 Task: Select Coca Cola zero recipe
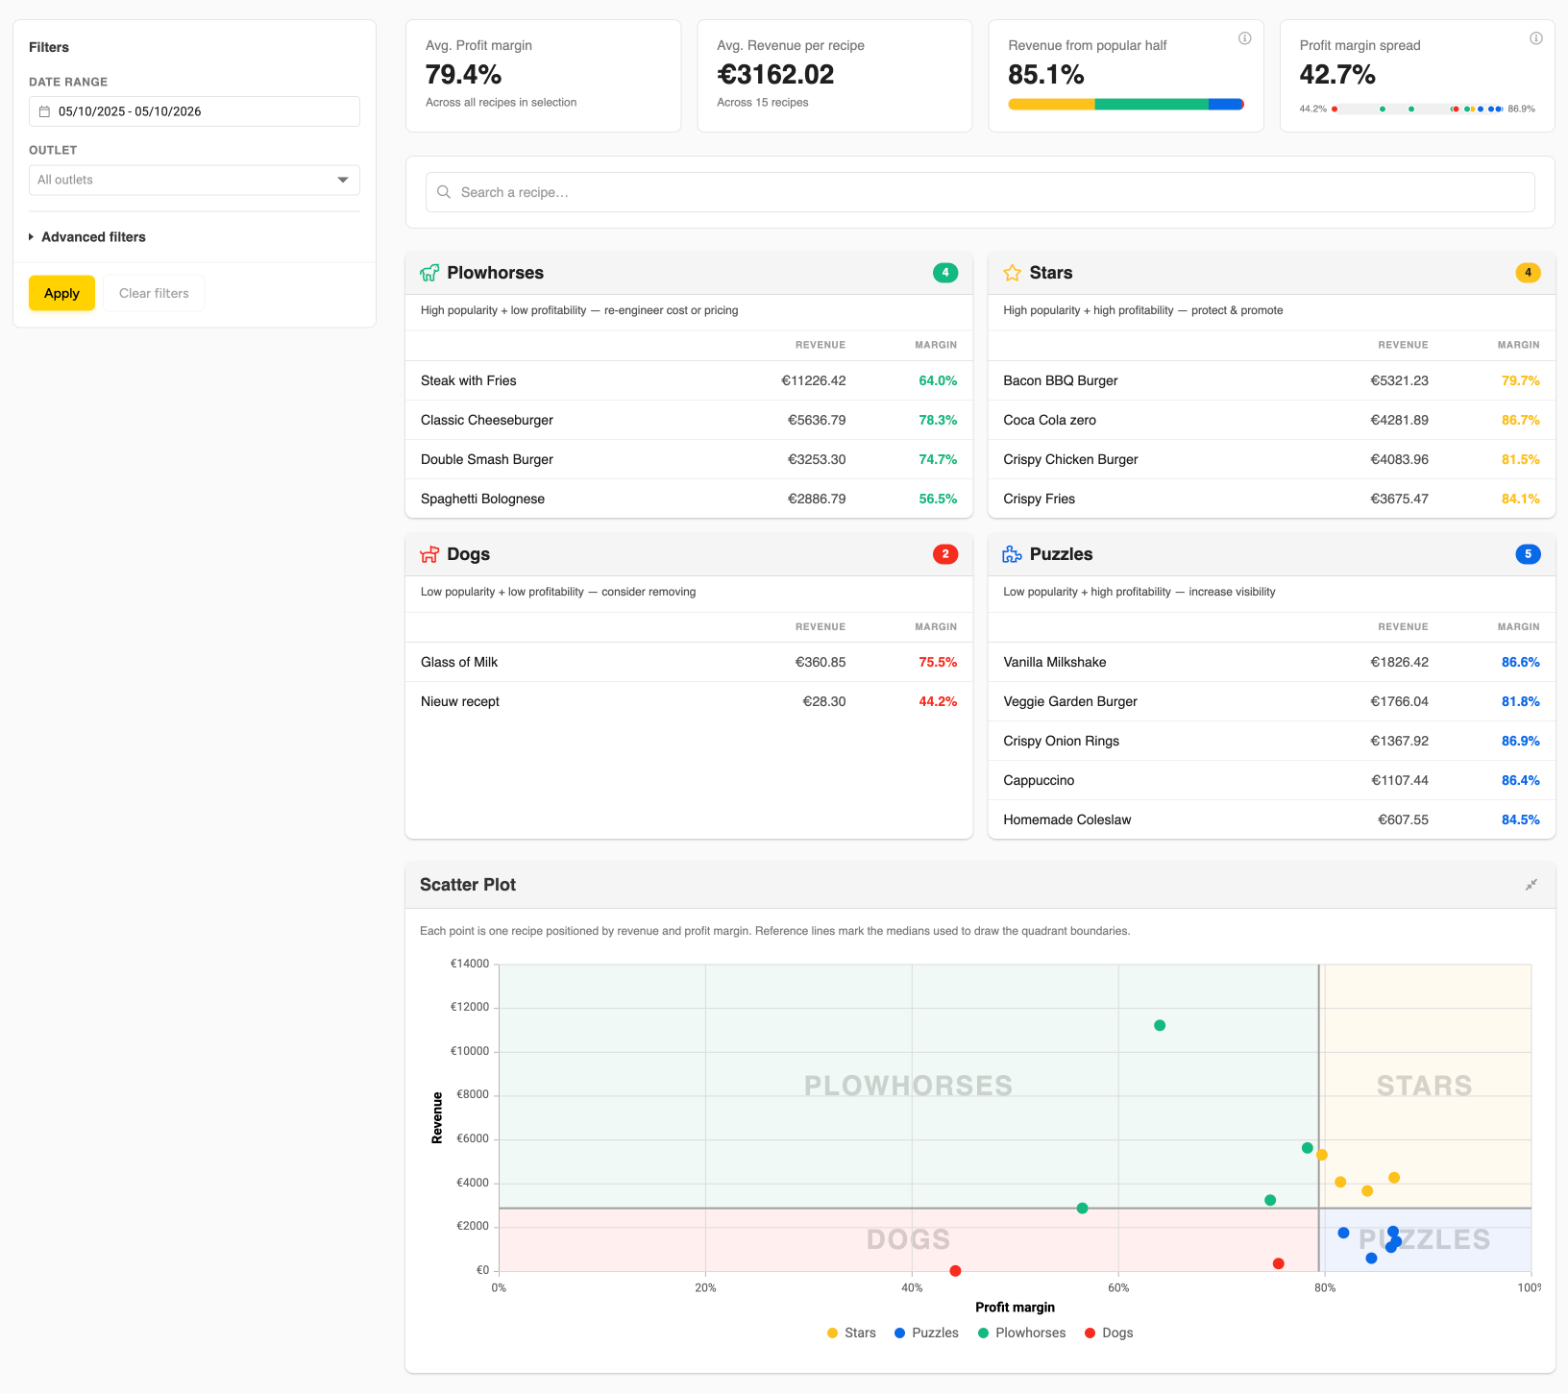[x=1271, y=420]
